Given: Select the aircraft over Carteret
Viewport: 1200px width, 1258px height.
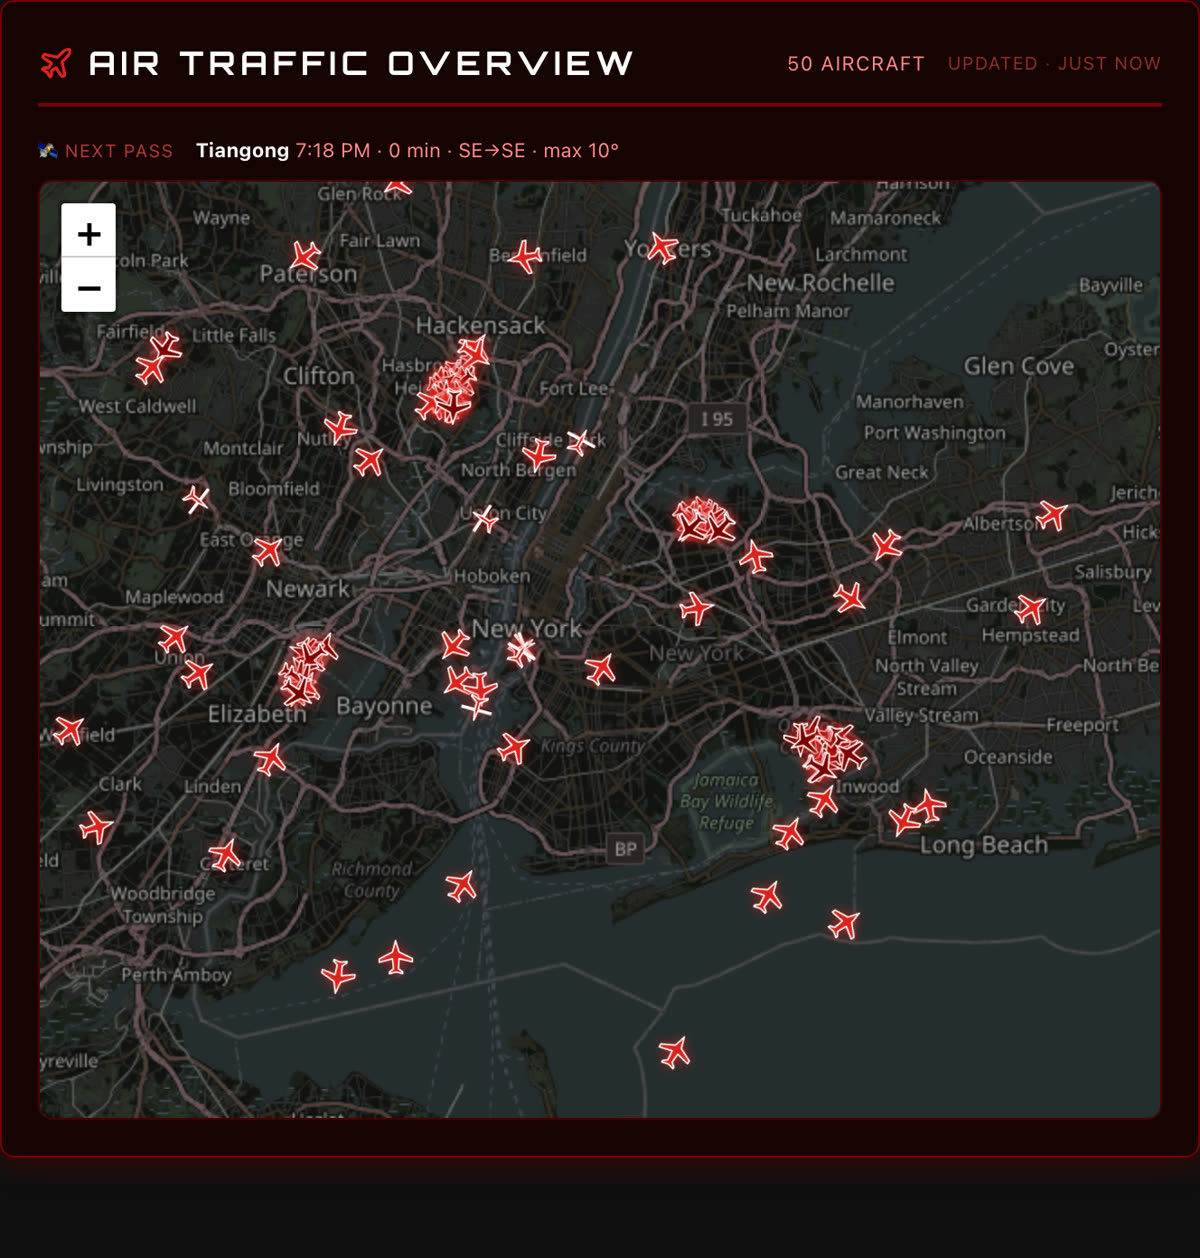Looking at the screenshot, I should pos(225,855).
